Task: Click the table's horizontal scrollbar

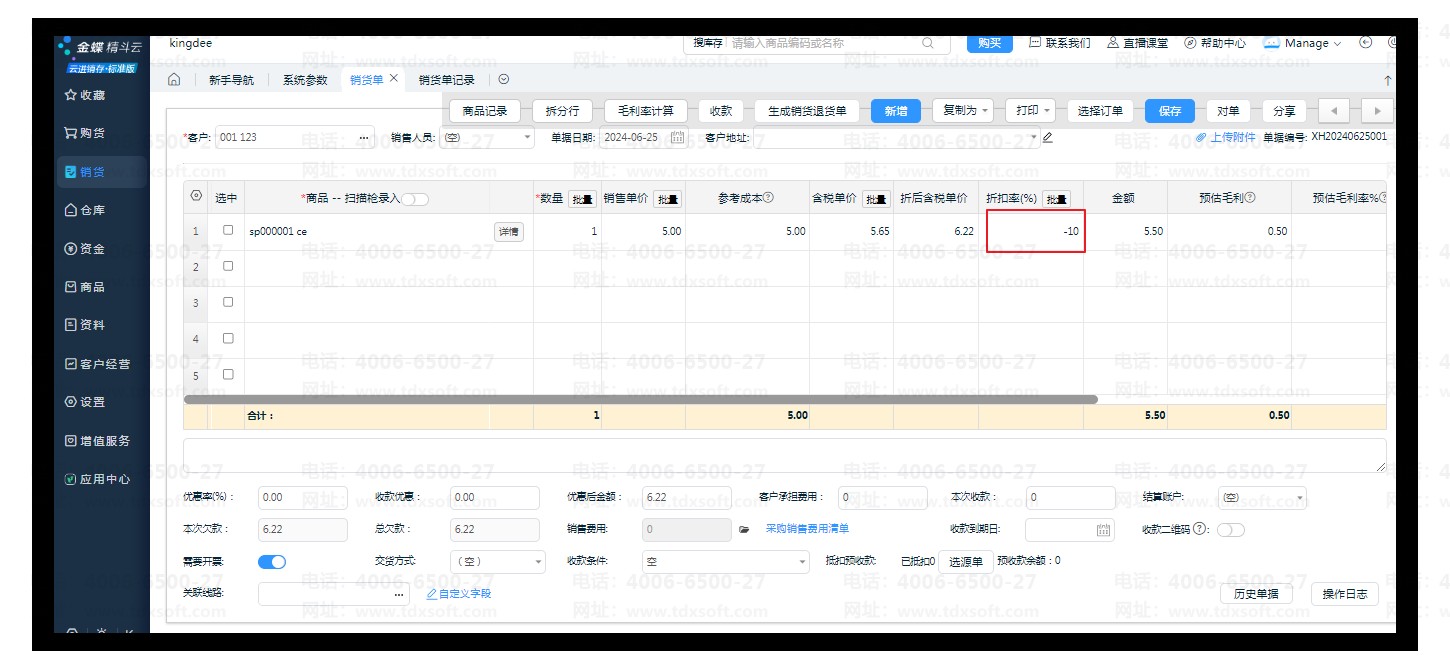Action: point(640,399)
